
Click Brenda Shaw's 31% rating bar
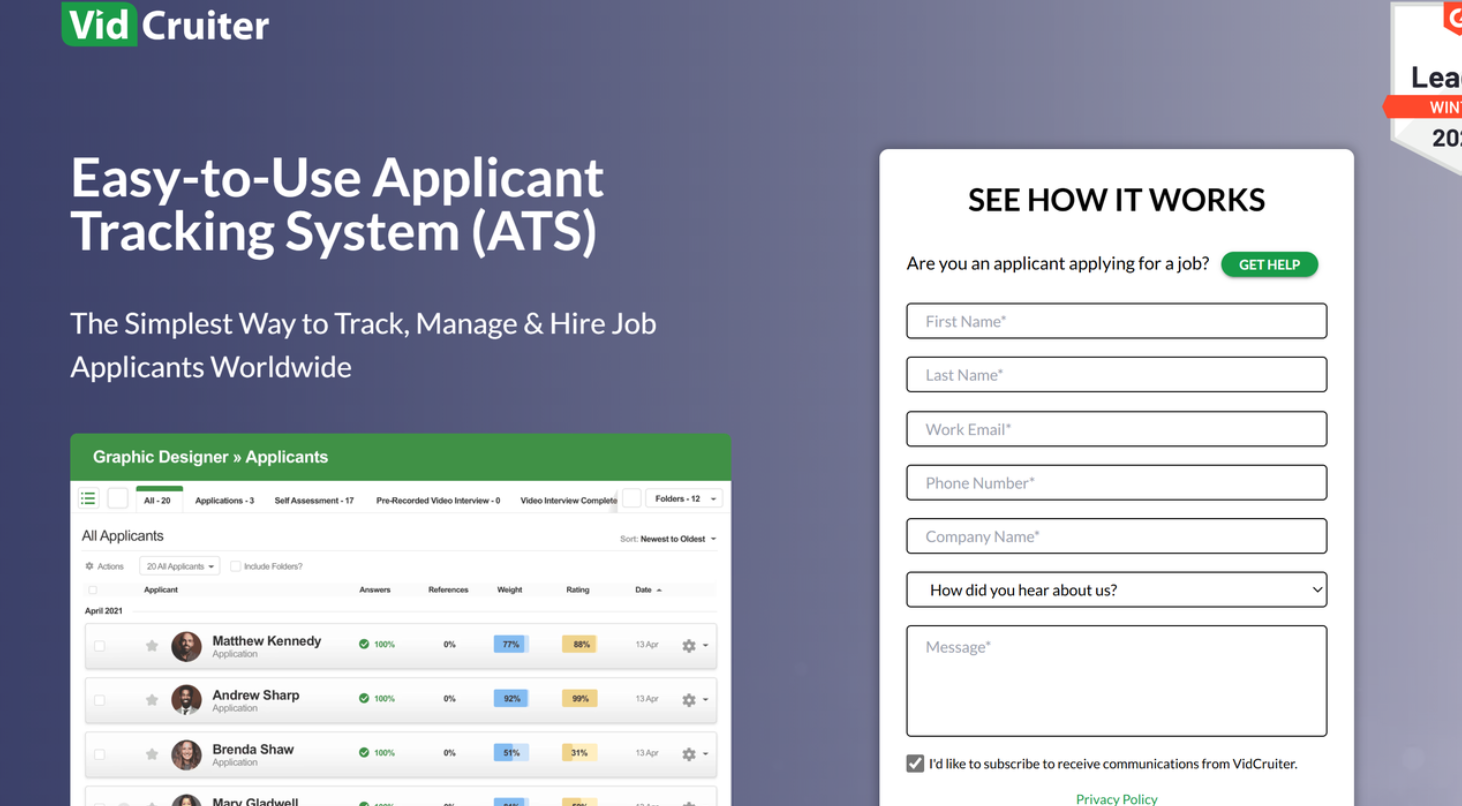[580, 752]
